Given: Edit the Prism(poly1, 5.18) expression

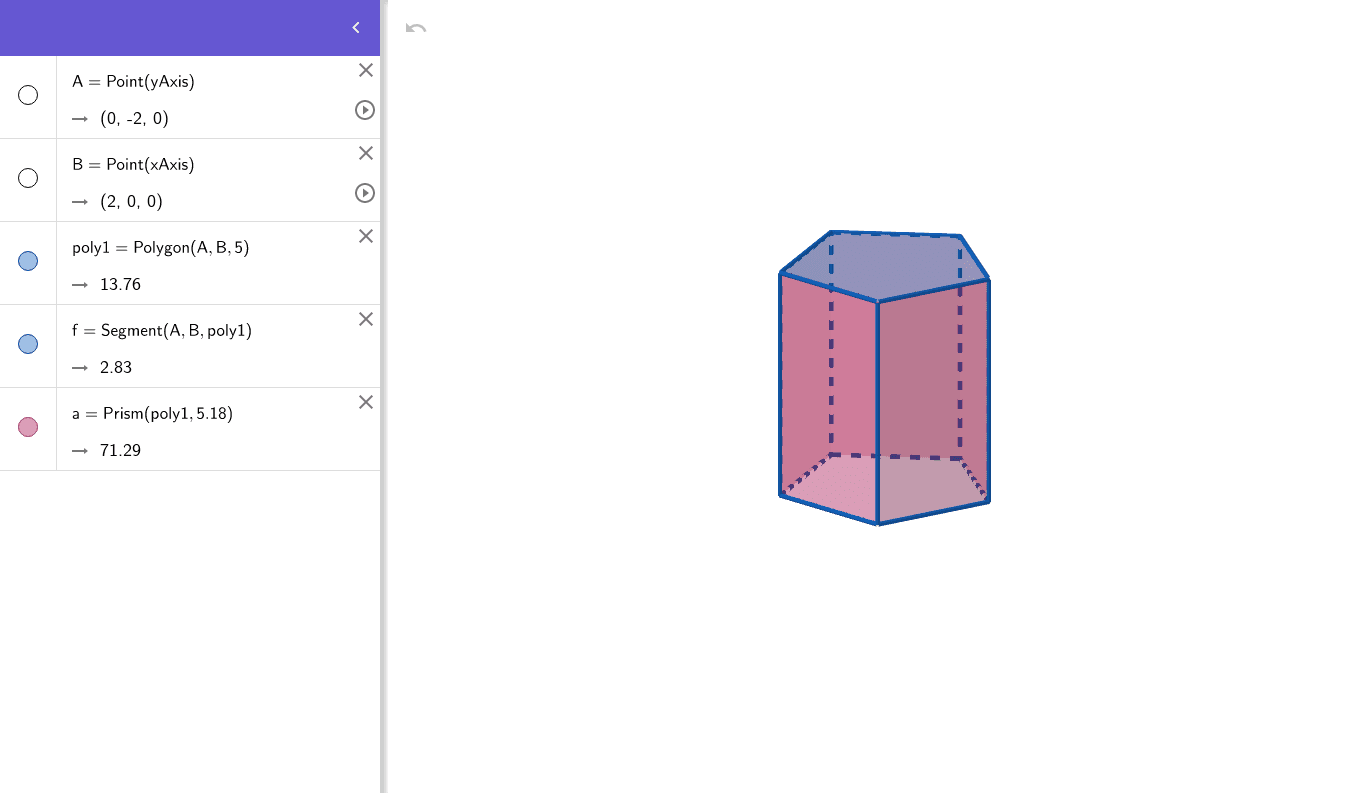Looking at the screenshot, I should 153,413.
